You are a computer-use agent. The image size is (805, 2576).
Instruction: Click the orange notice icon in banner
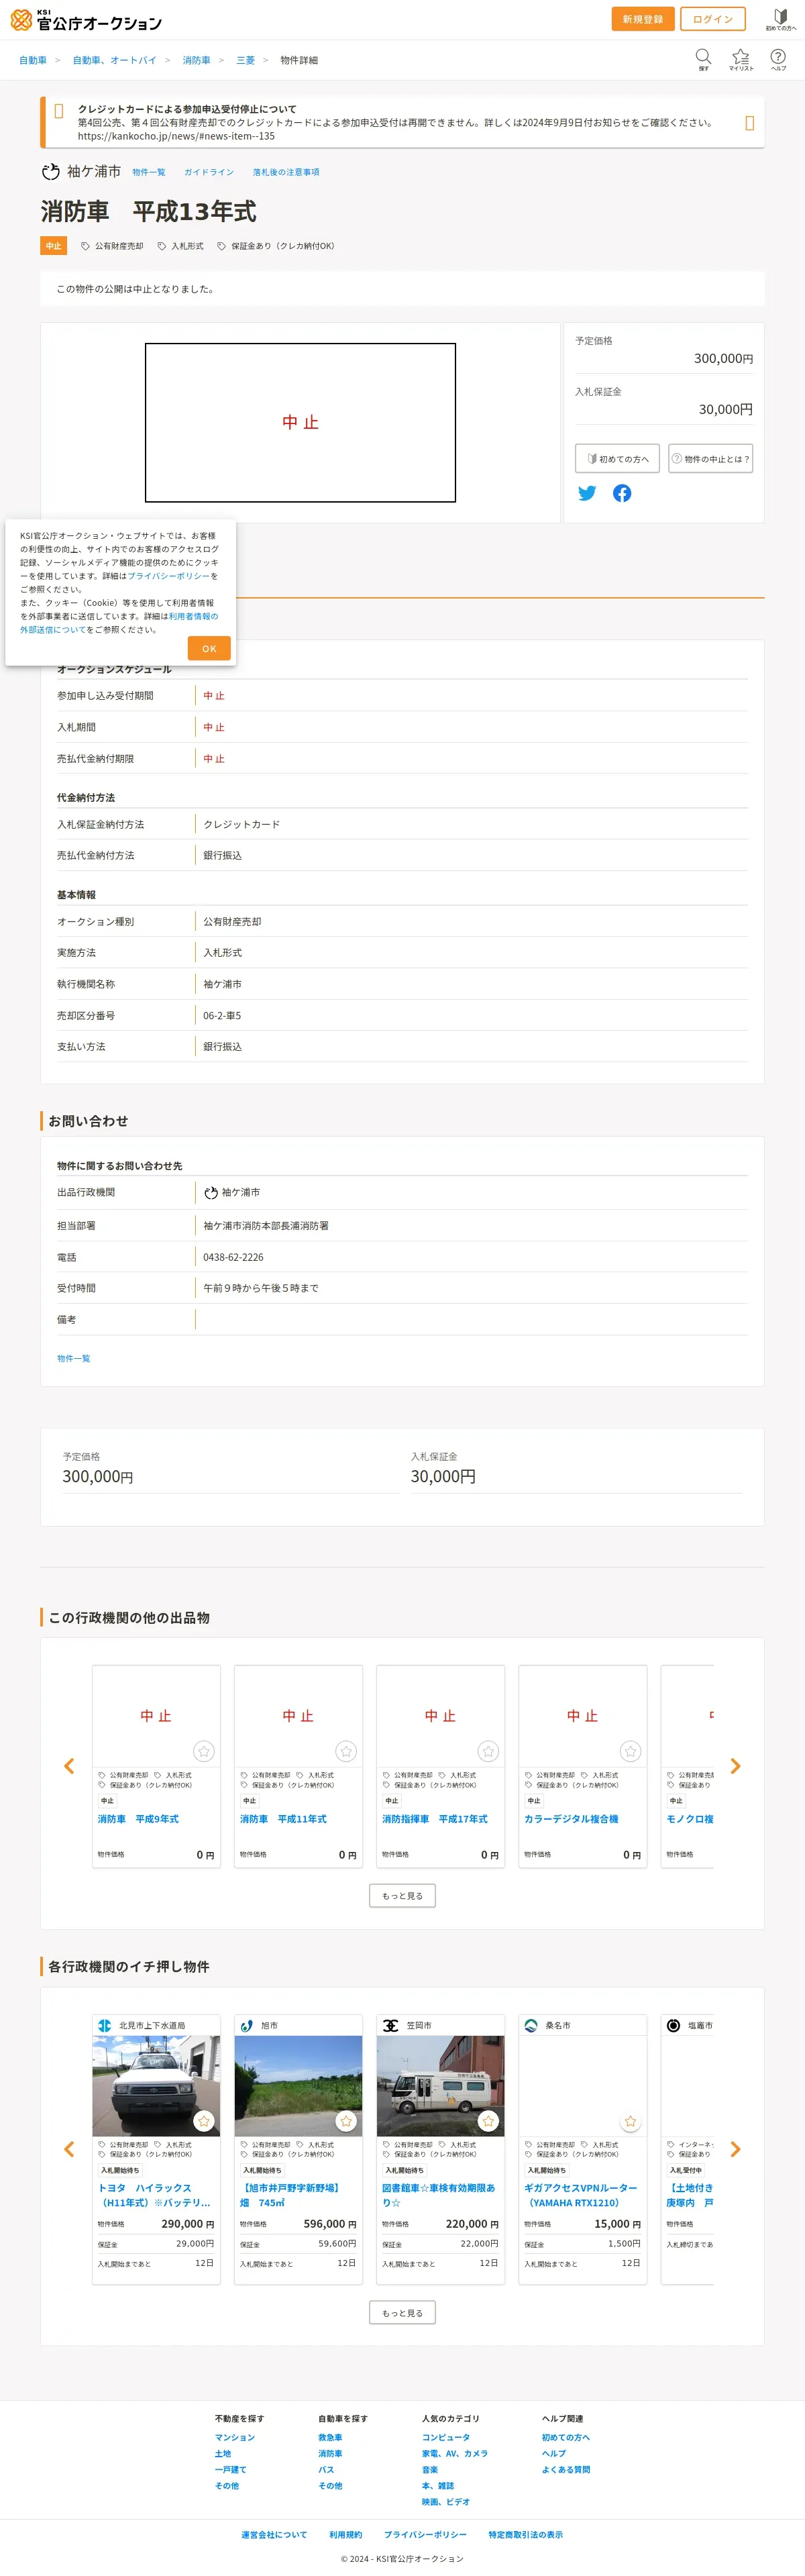pyautogui.click(x=58, y=111)
